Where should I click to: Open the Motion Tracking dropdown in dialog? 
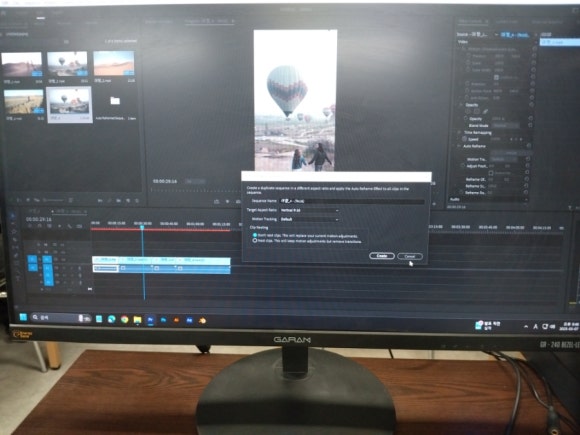point(310,219)
